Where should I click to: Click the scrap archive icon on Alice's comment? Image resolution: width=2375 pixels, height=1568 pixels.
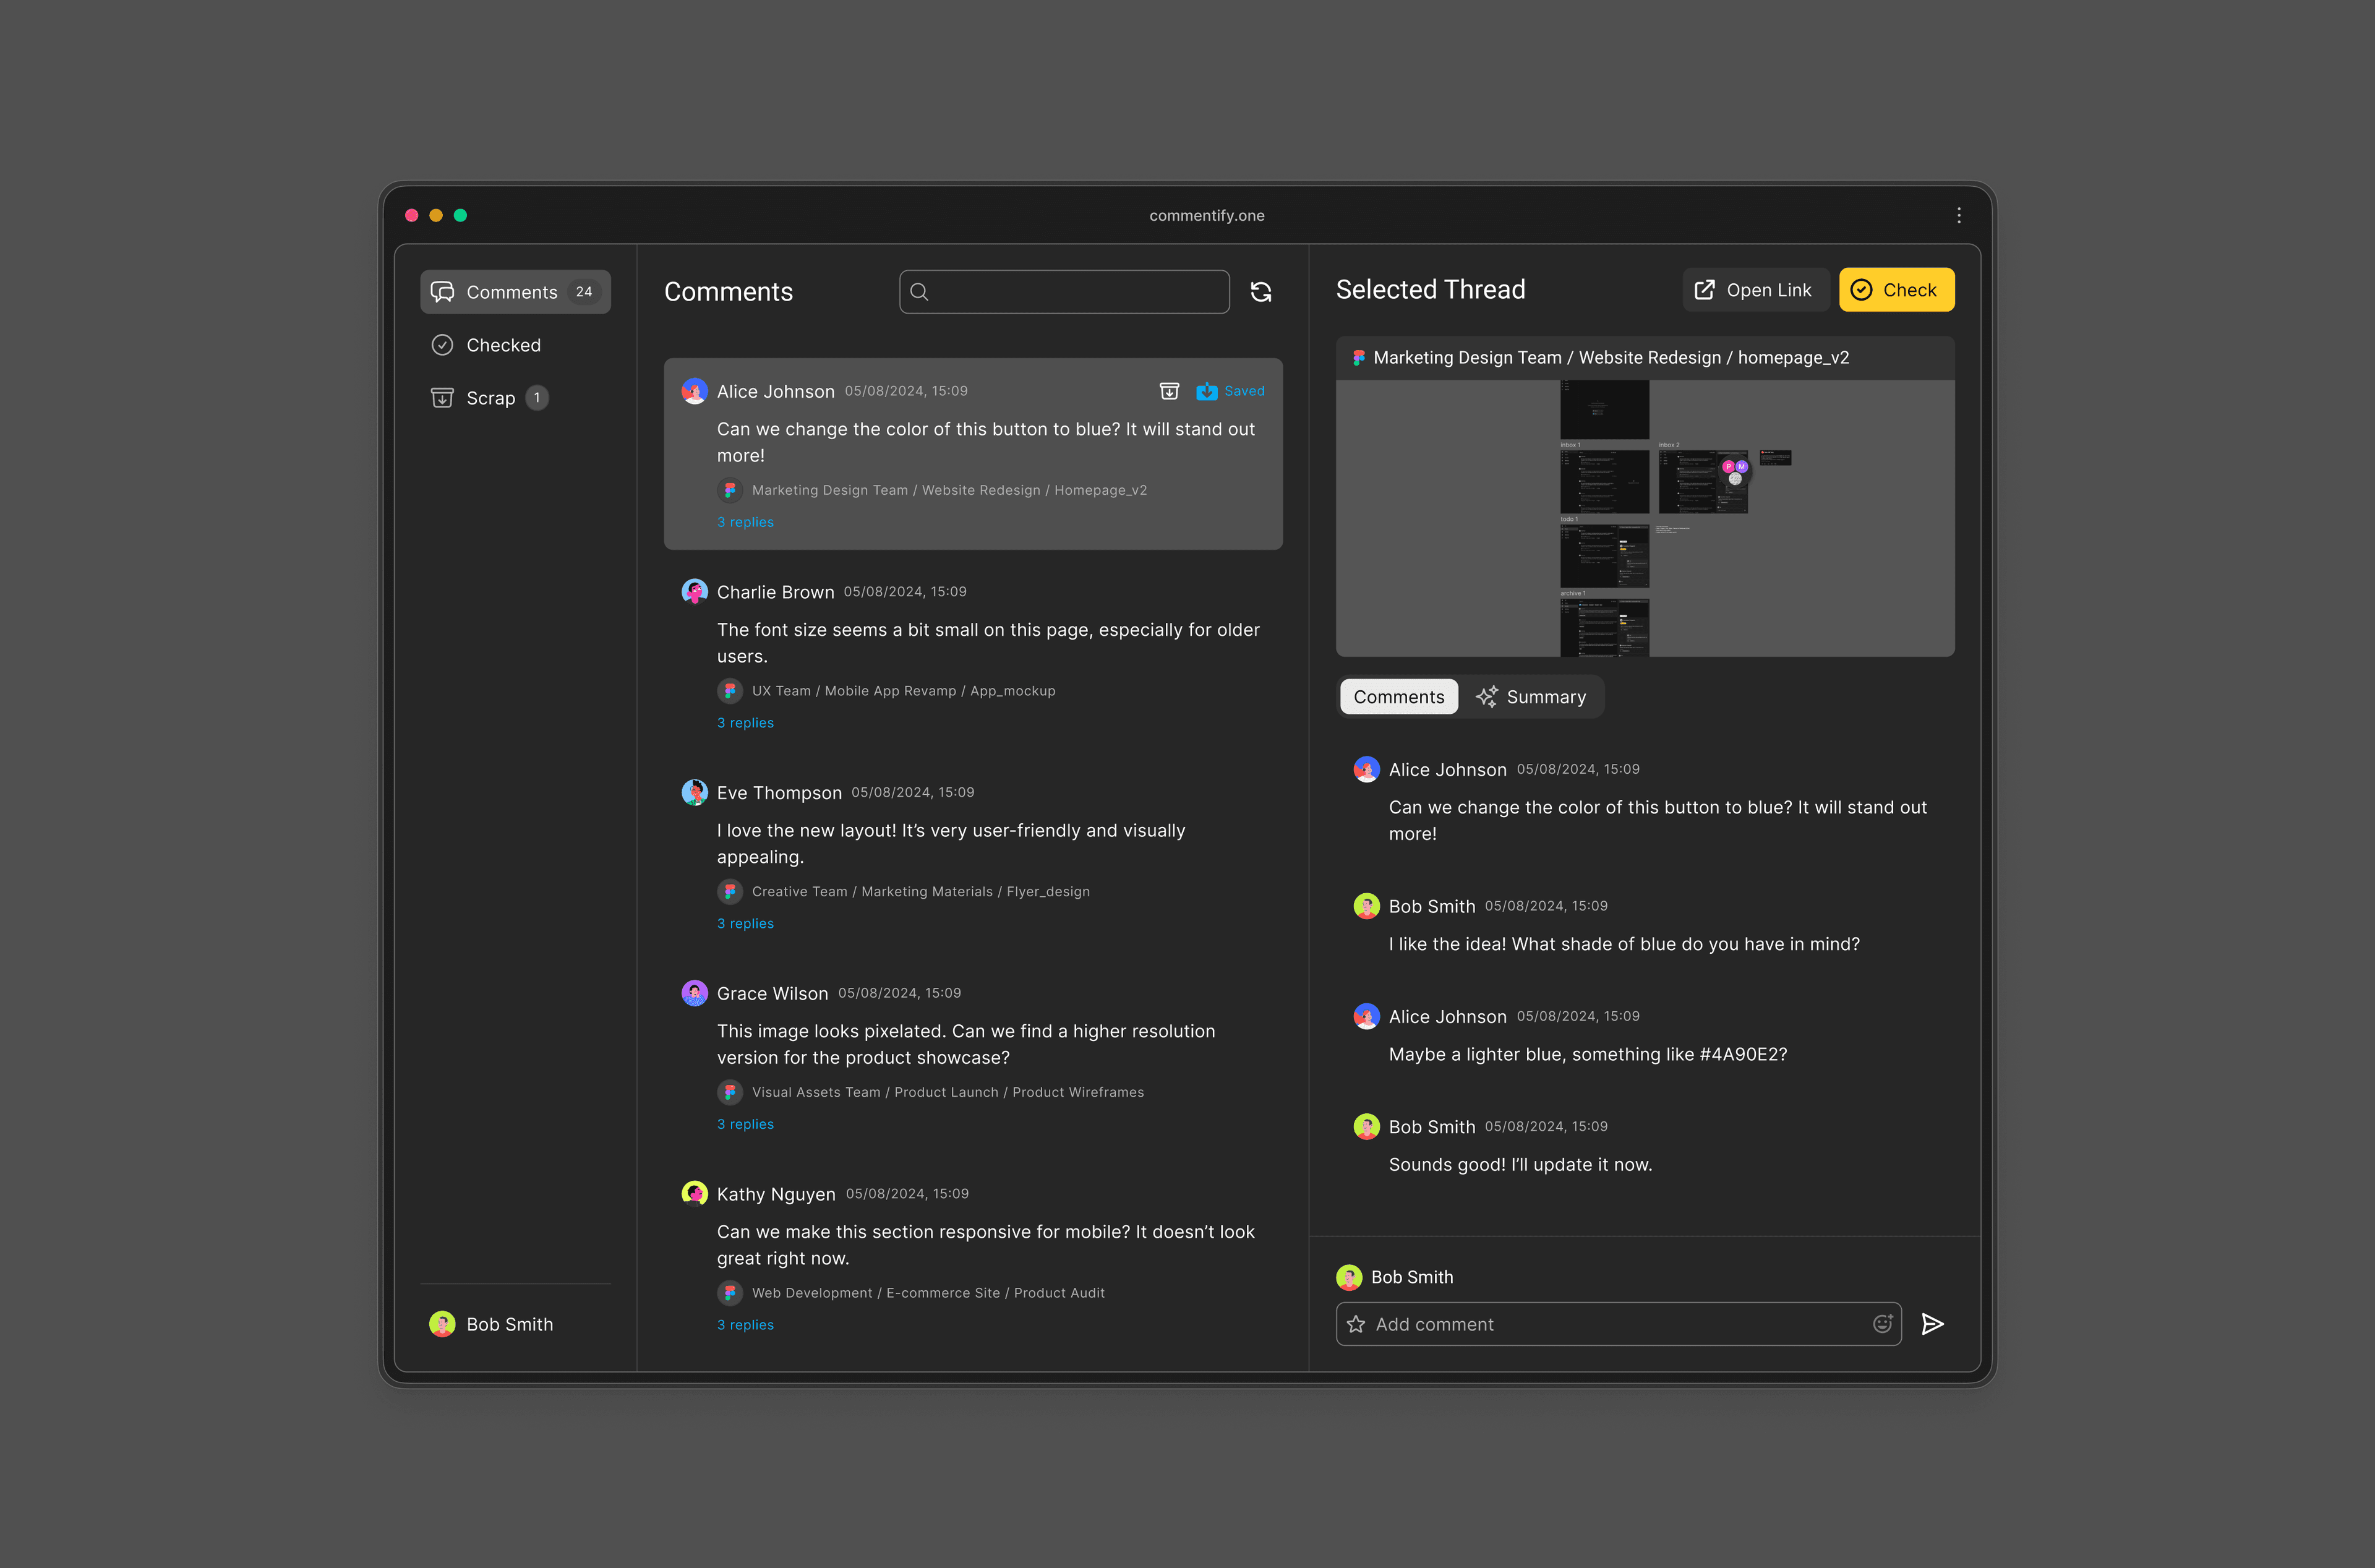[1169, 391]
